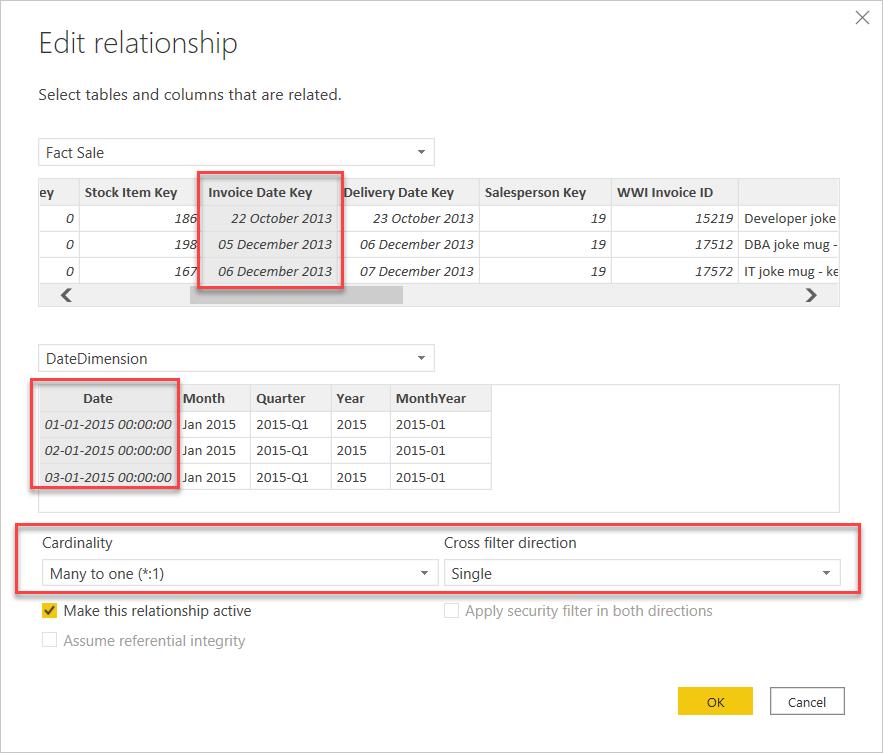Choose the MonthYear column header

click(x=430, y=398)
